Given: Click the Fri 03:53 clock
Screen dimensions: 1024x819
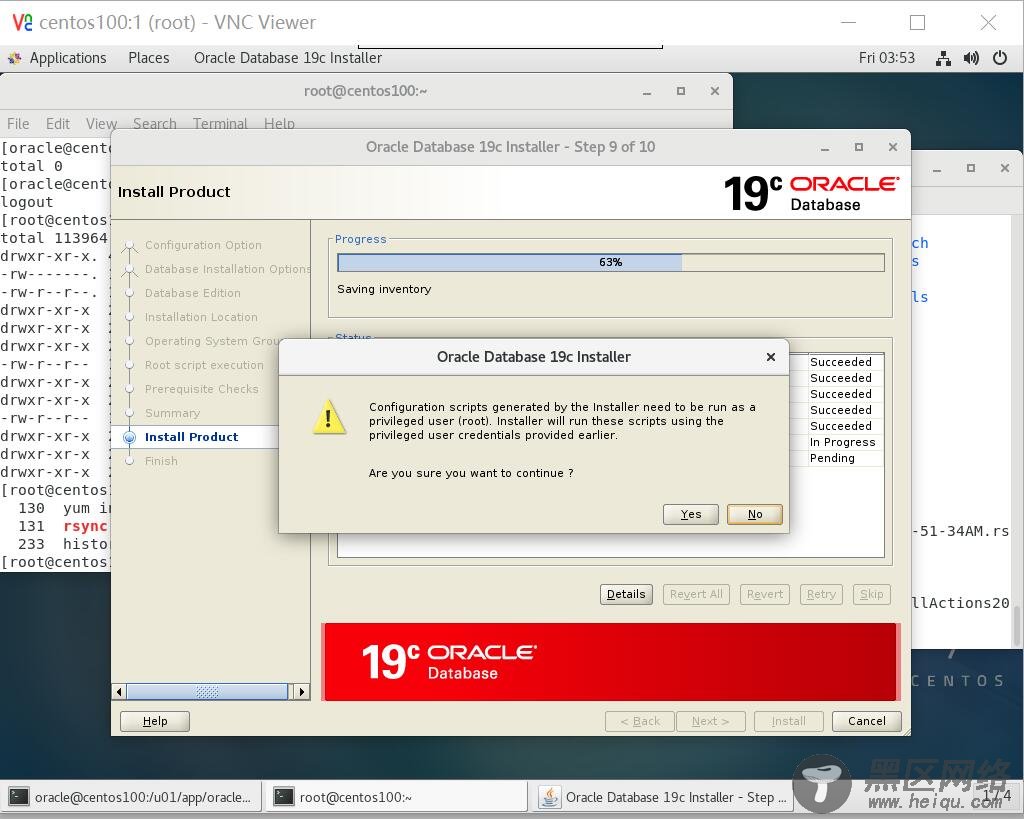Looking at the screenshot, I should pos(886,58).
